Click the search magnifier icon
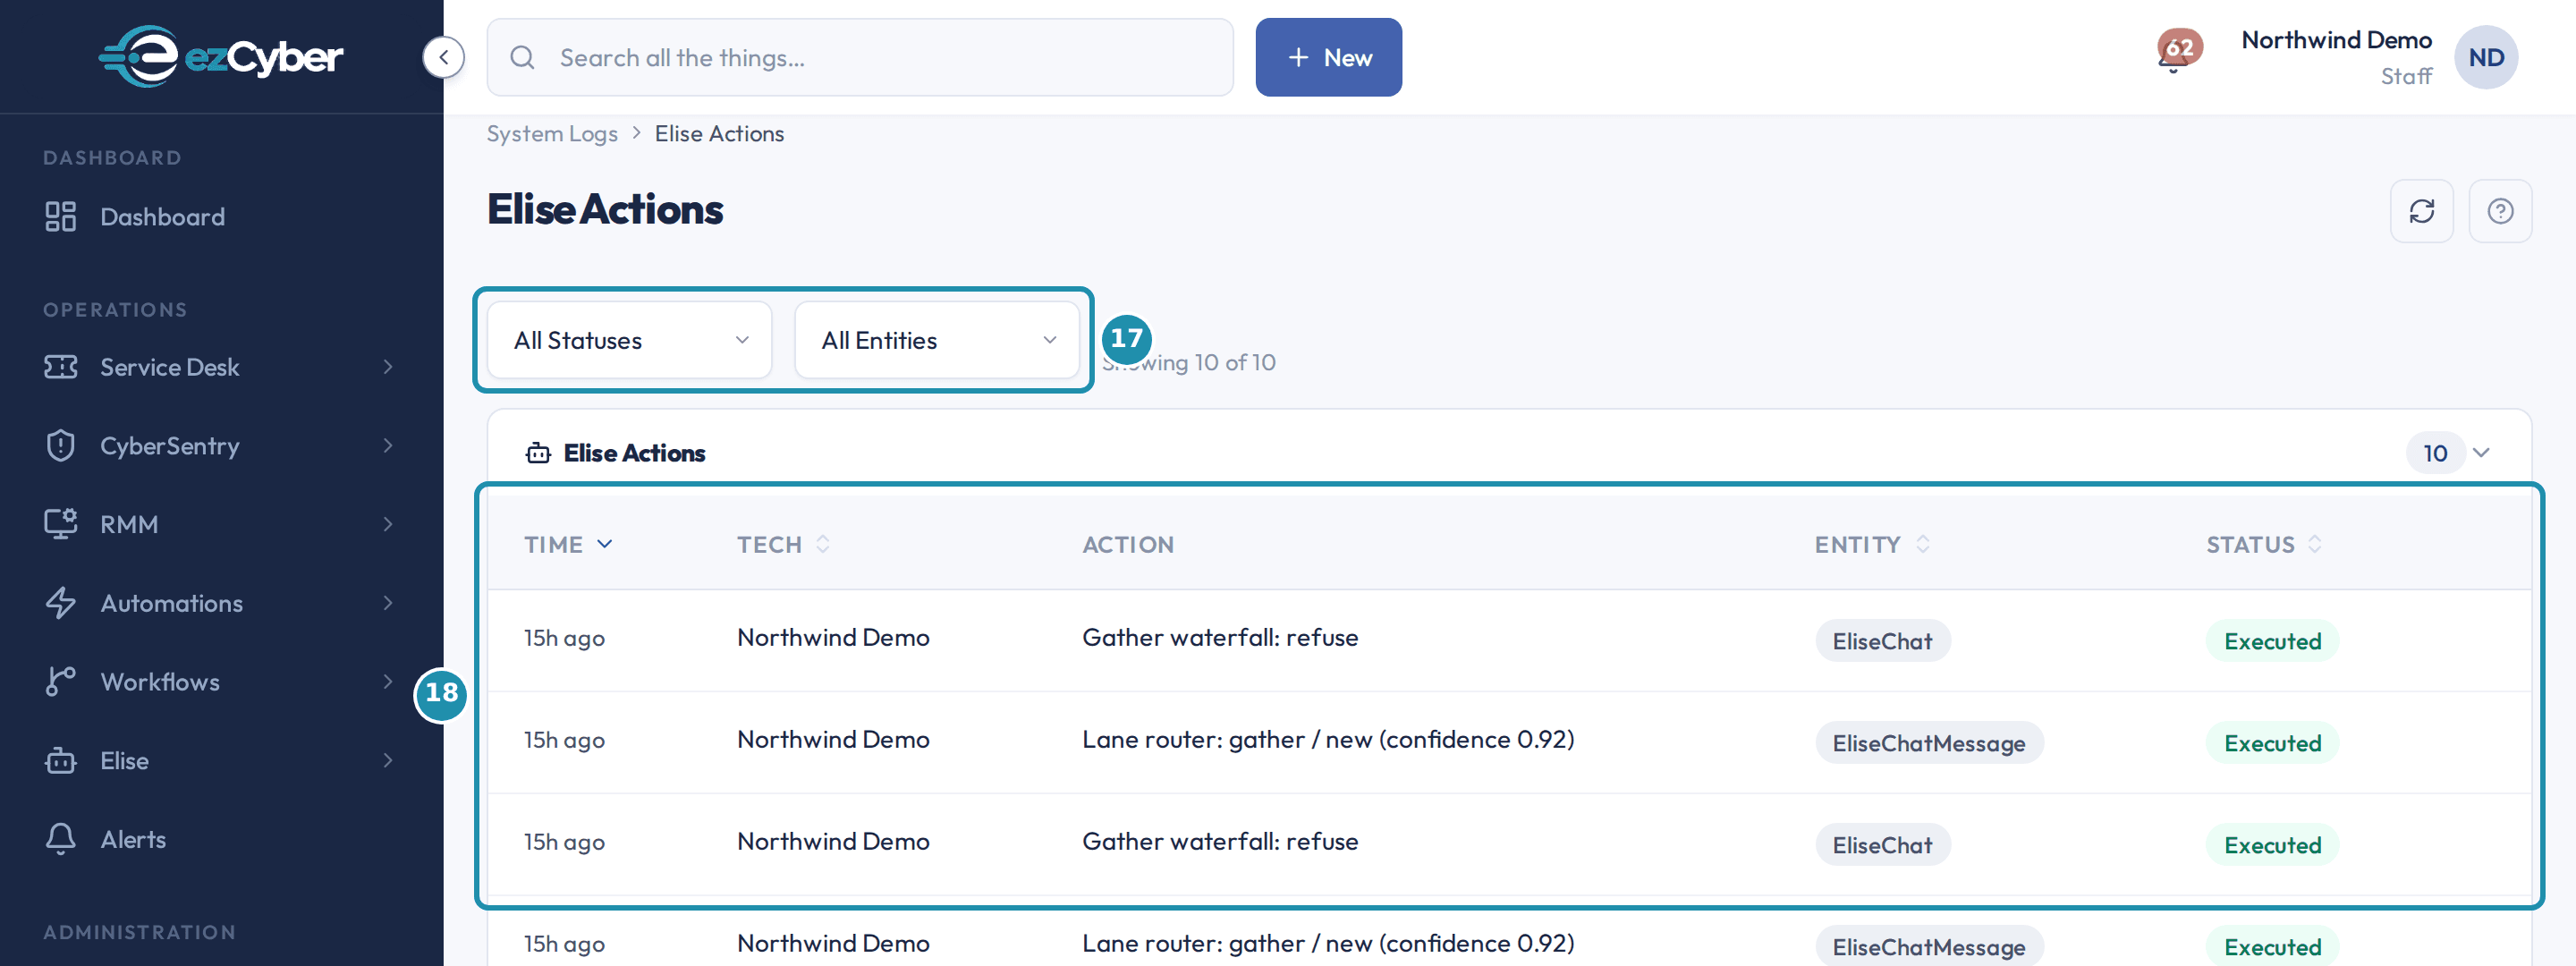The image size is (2576, 966). [522, 57]
